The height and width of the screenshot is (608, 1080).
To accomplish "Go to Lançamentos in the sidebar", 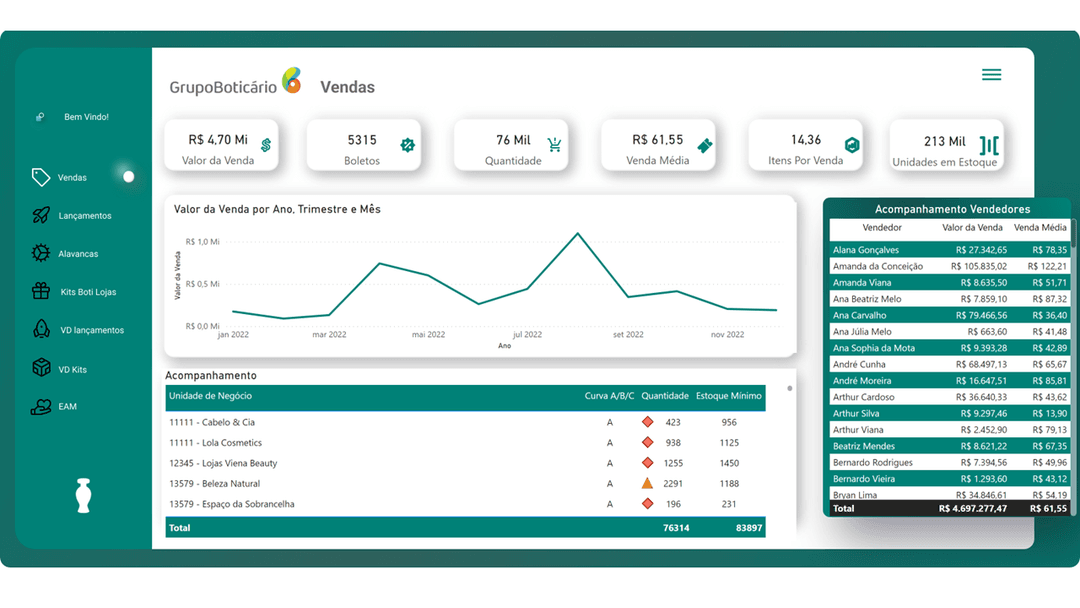I will point(85,216).
